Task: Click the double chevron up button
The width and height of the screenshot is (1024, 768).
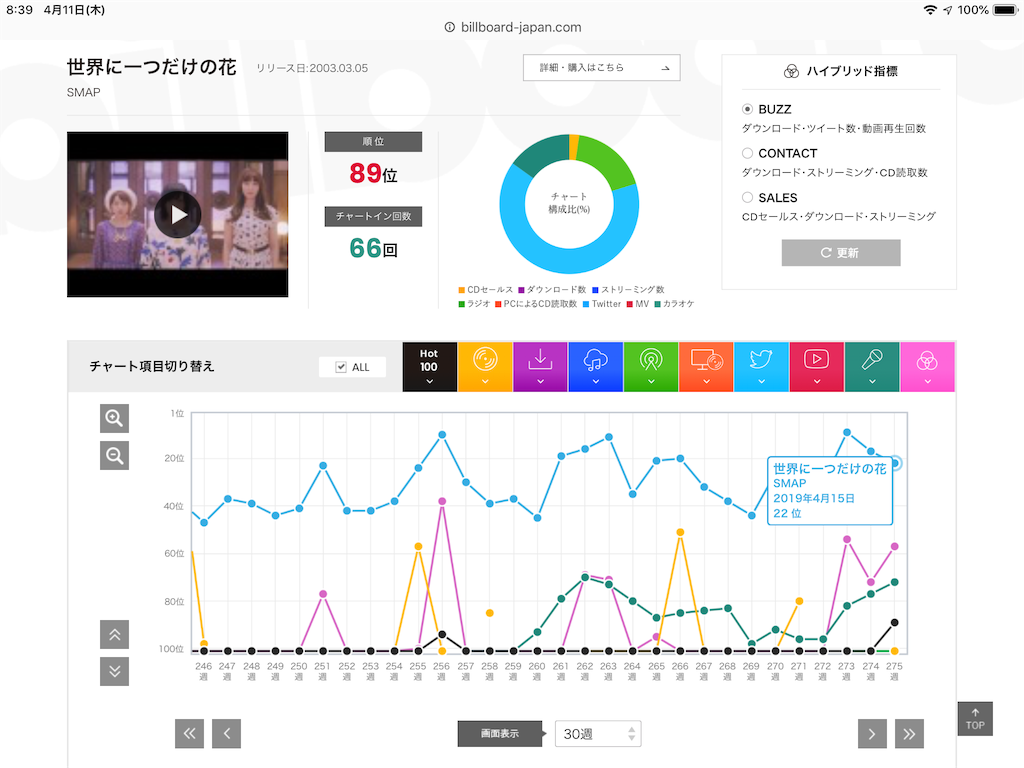Action: [114, 634]
